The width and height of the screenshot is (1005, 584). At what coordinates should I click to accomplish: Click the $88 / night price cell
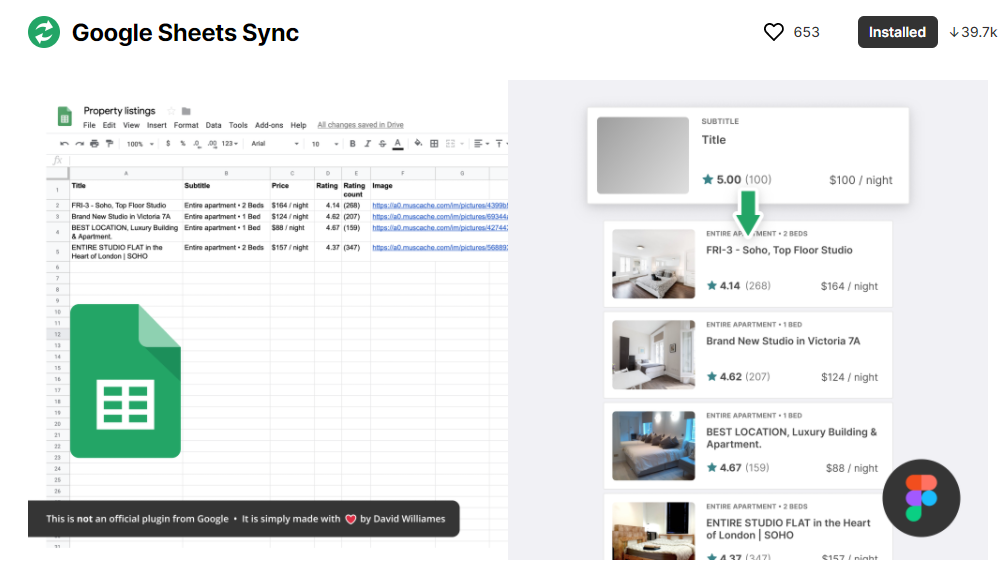[x=292, y=231]
